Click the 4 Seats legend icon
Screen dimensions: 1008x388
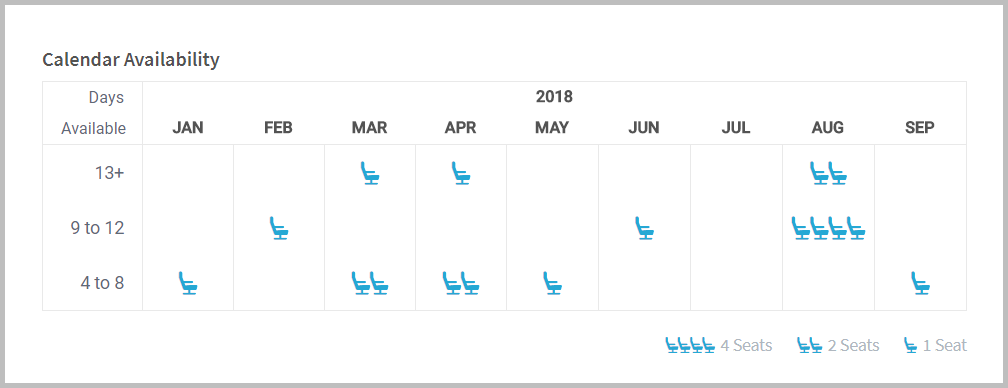click(x=690, y=346)
